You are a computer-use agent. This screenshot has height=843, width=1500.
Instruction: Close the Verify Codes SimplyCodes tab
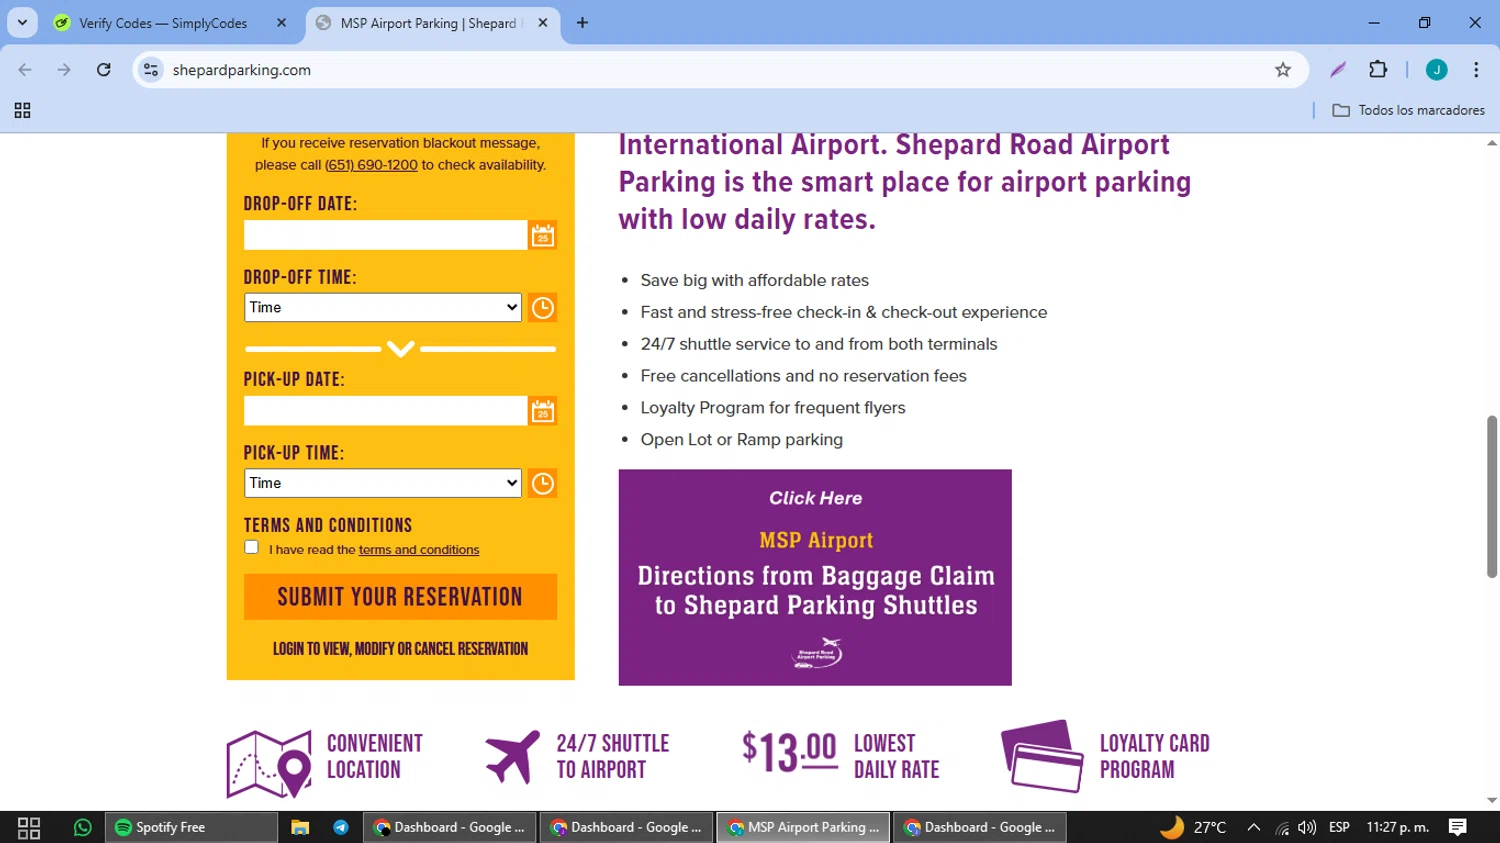tap(281, 23)
